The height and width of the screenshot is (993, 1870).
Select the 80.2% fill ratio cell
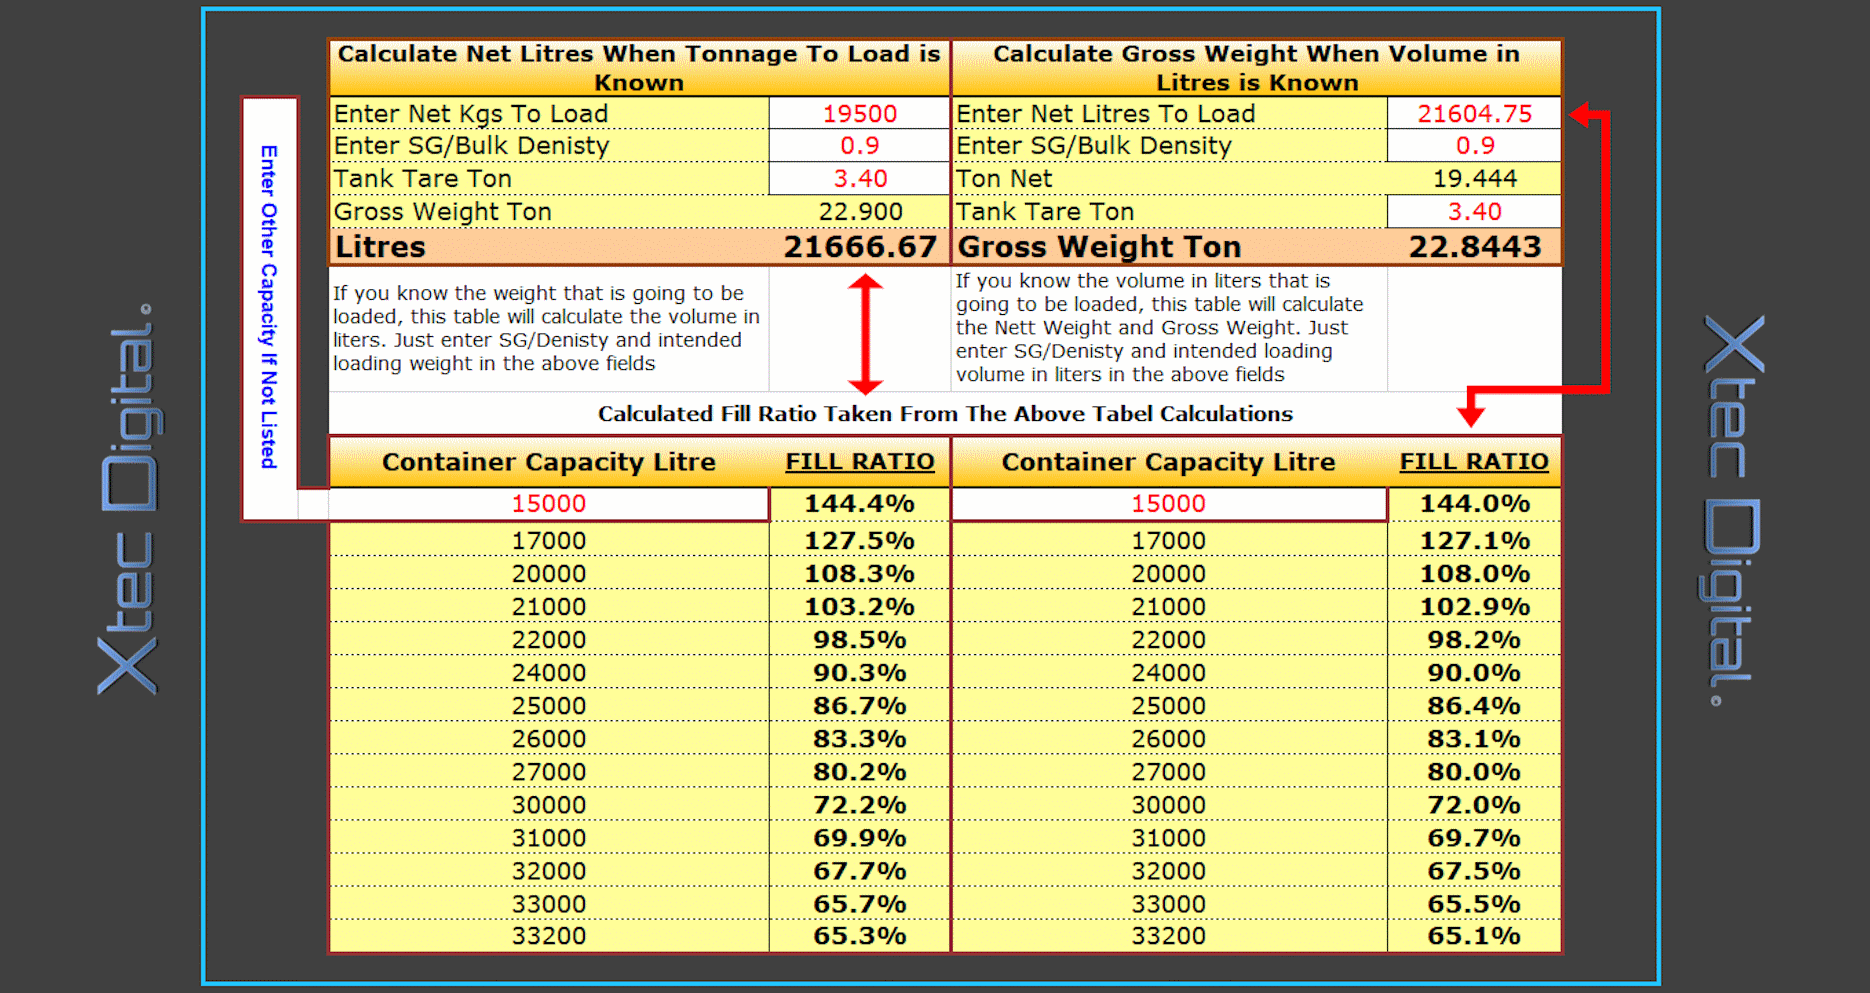860,772
